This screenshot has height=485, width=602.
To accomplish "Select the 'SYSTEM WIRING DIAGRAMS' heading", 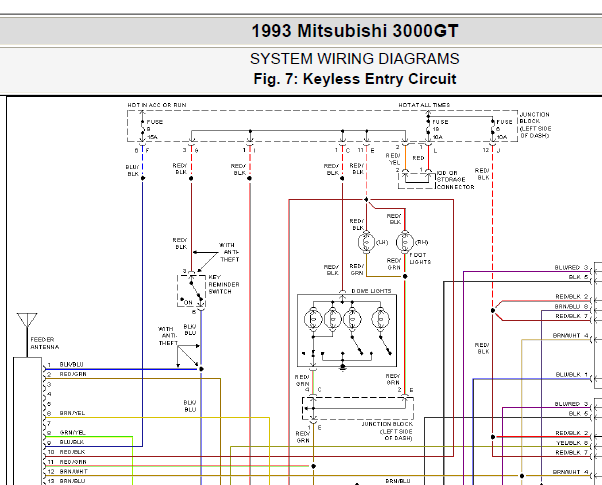I will click(354, 59).
